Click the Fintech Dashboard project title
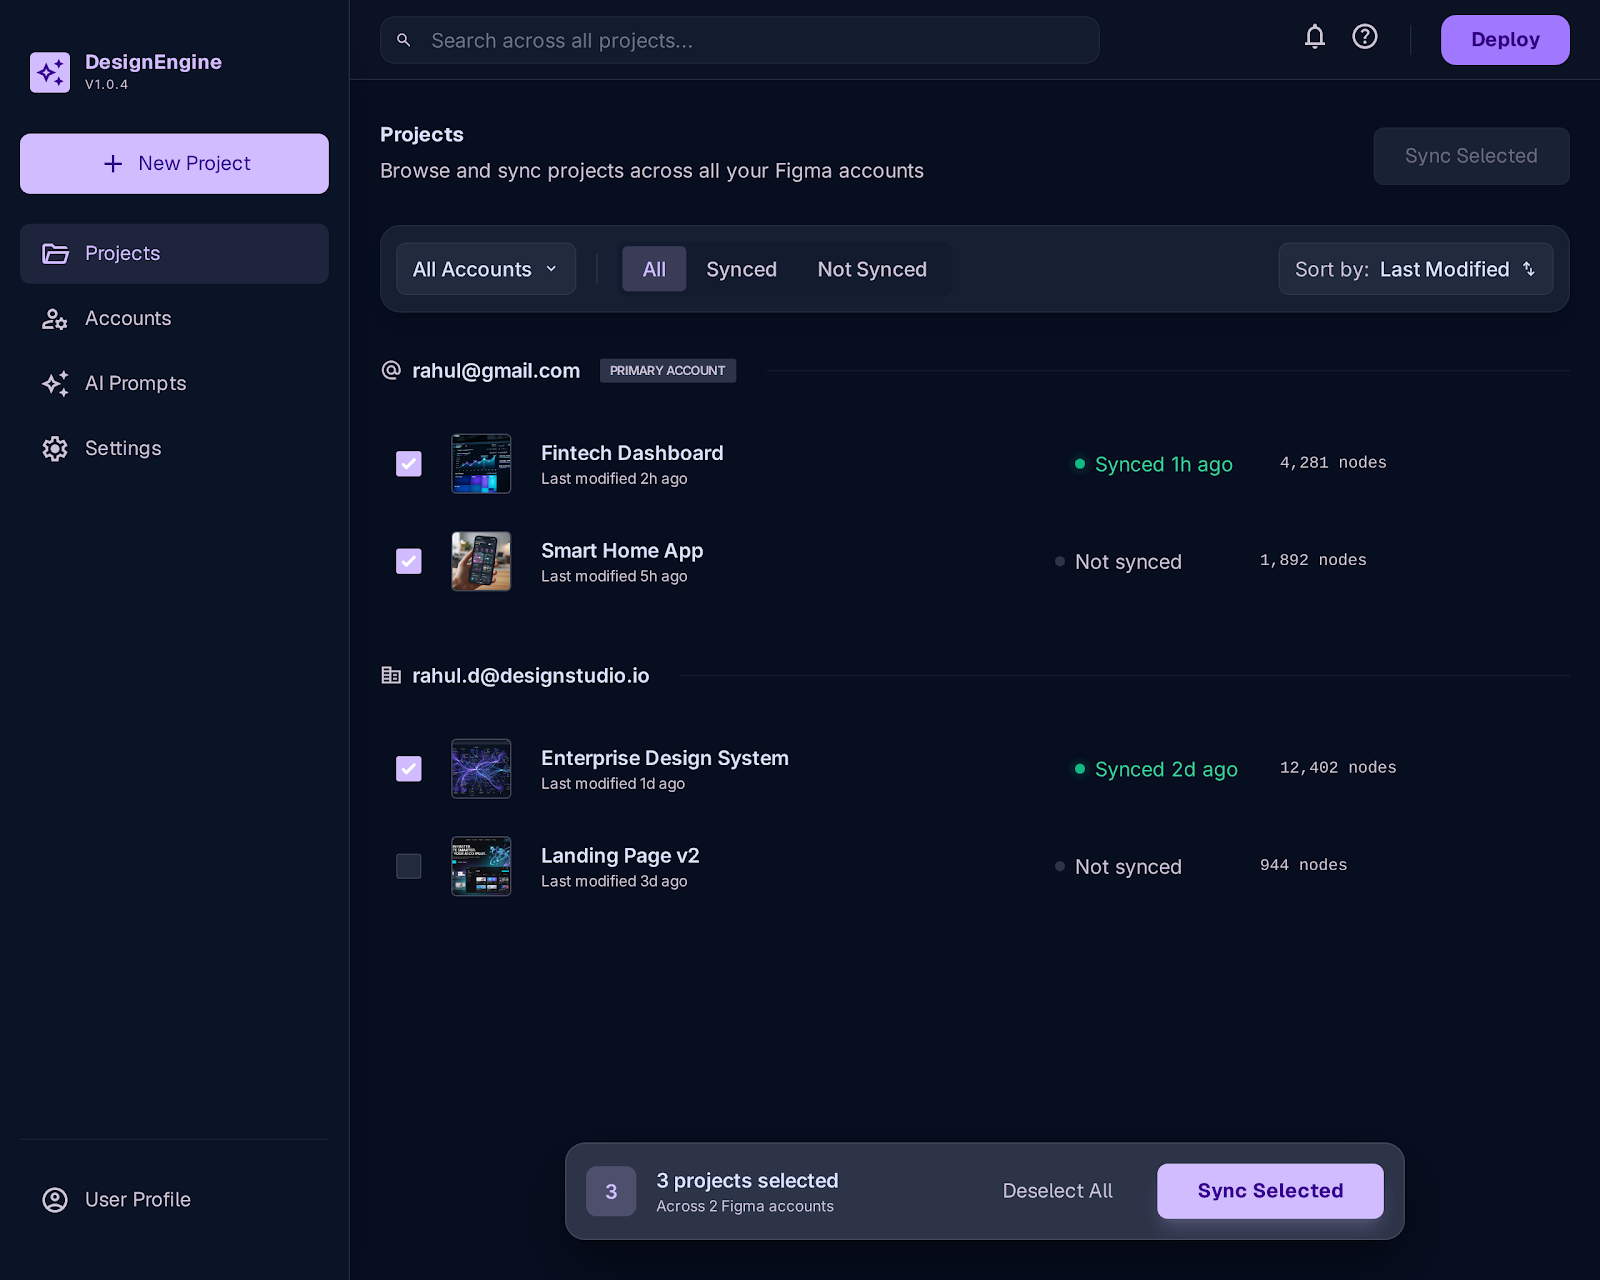Screen dimensions: 1600x1280 (x=632, y=453)
